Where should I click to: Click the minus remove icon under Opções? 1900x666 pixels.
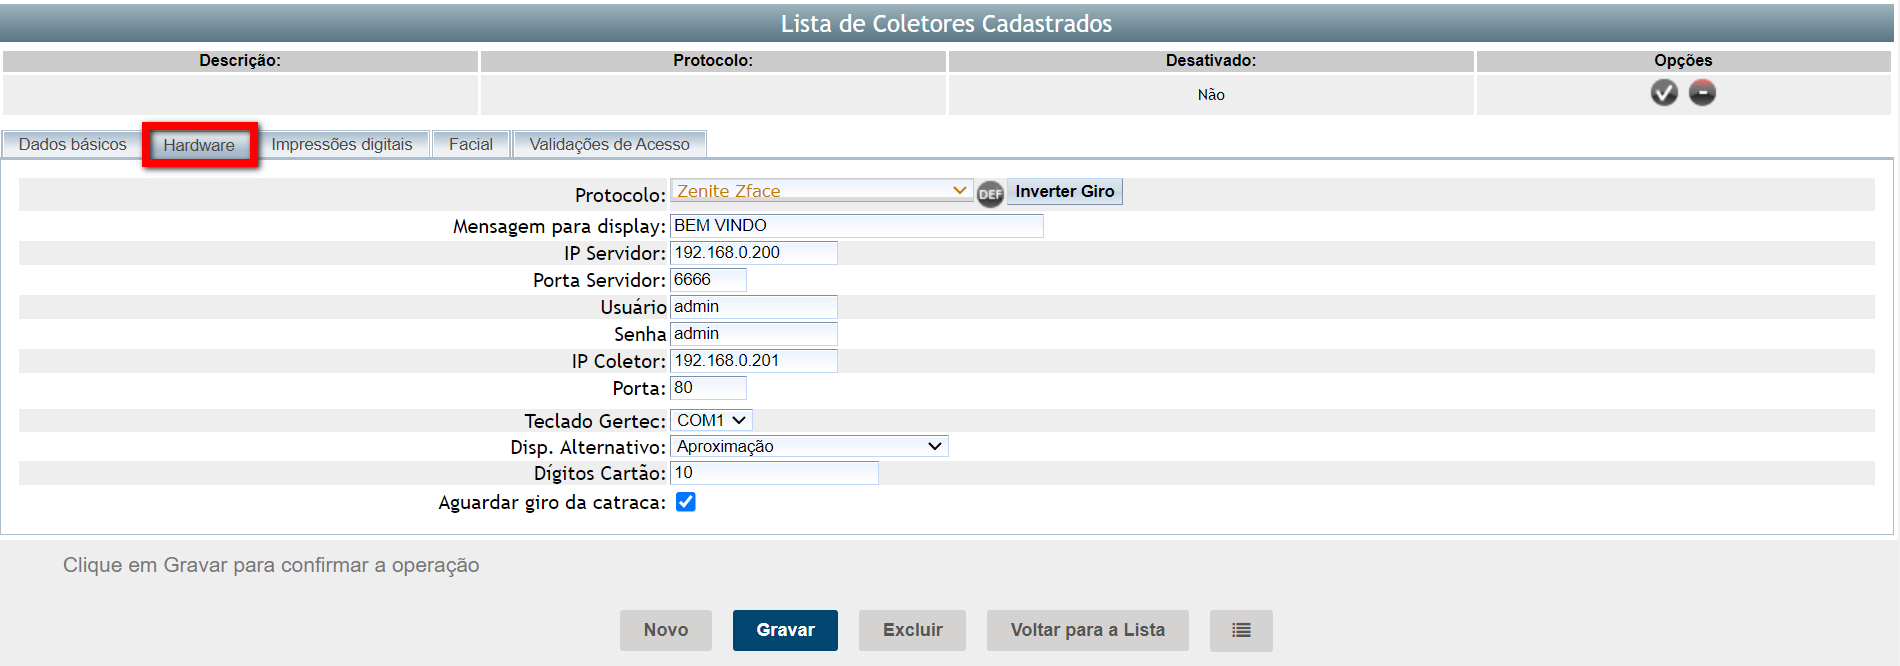(x=1702, y=93)
